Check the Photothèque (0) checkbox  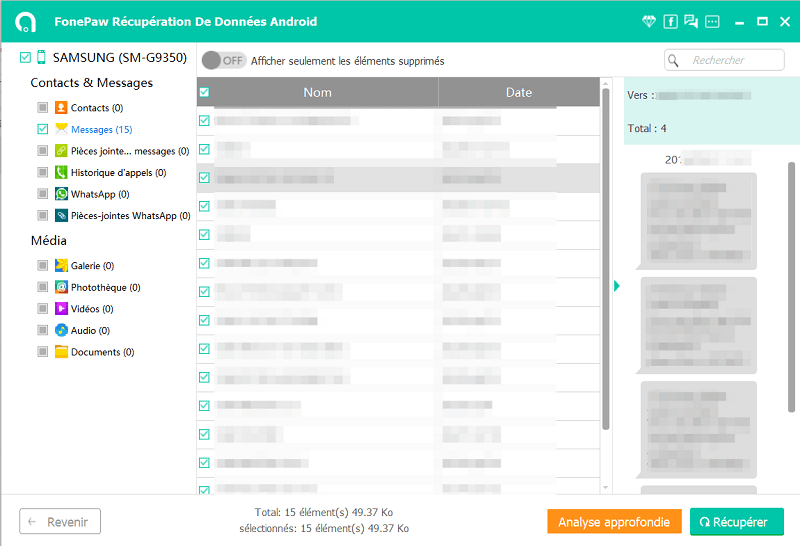pyautogui.click(x=43, y=287)
